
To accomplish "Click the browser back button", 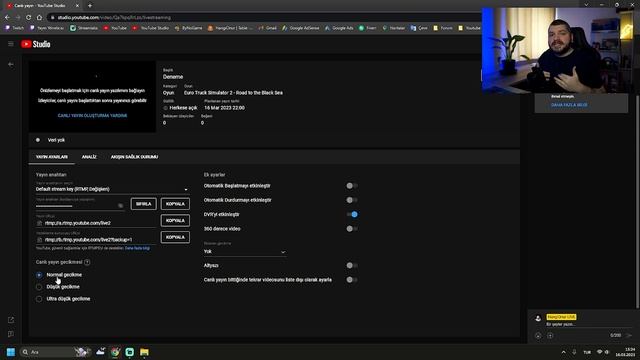I will click(x=7, y=18).
